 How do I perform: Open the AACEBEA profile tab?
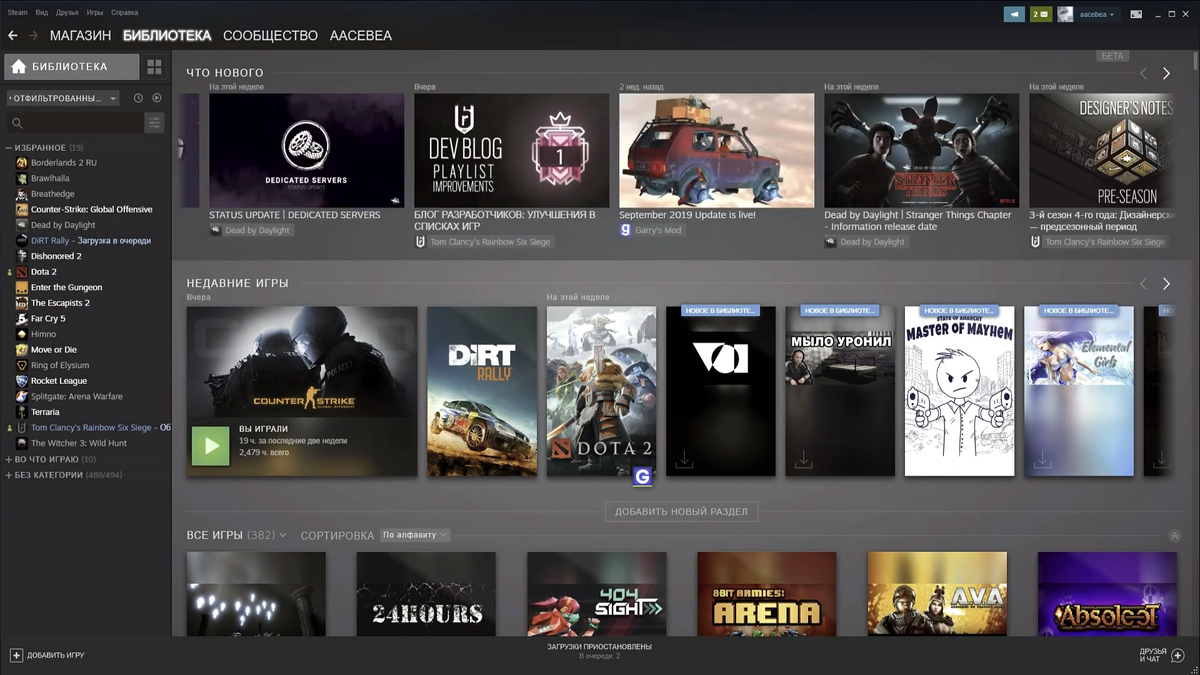click(x=360, y=36)
